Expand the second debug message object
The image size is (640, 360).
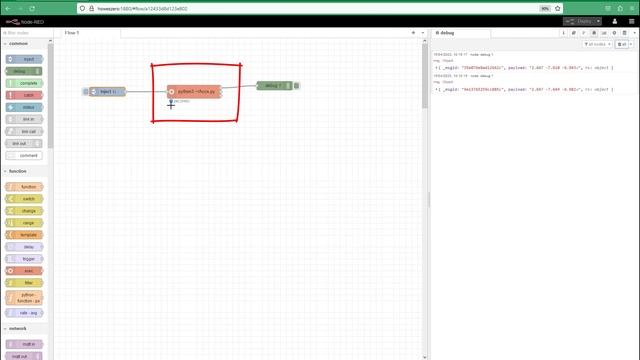coord(436,89)
